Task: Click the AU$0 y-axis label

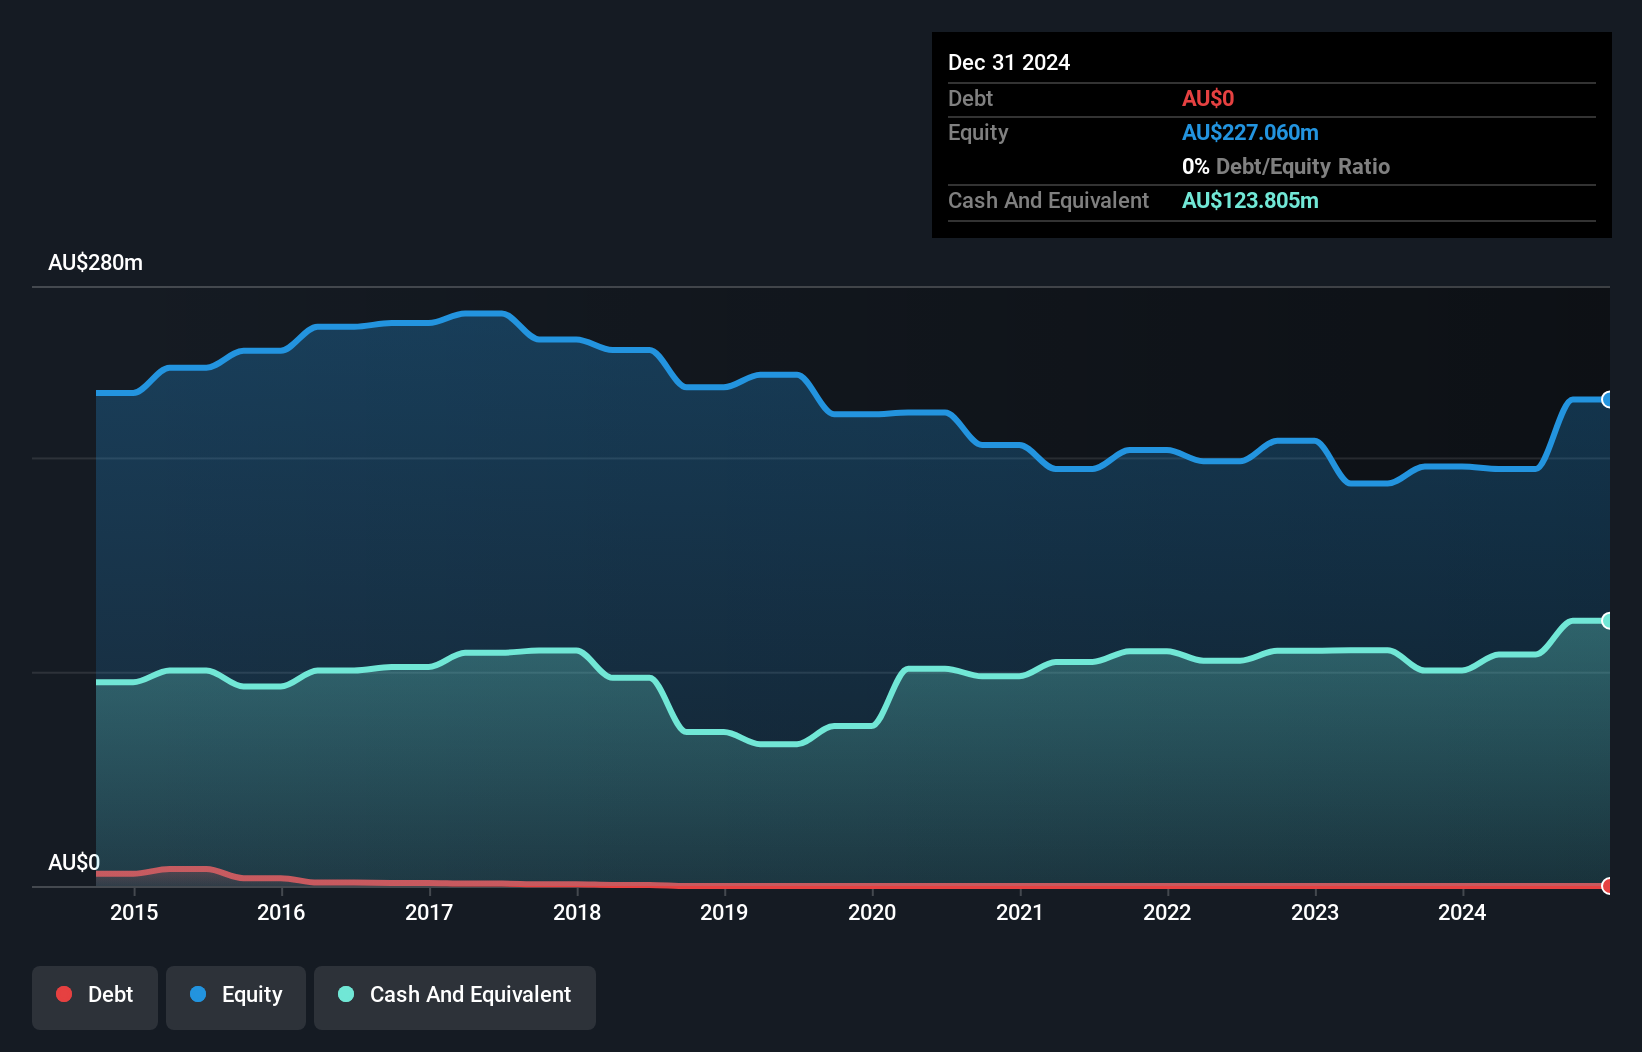Action: (x=74, y=863)
